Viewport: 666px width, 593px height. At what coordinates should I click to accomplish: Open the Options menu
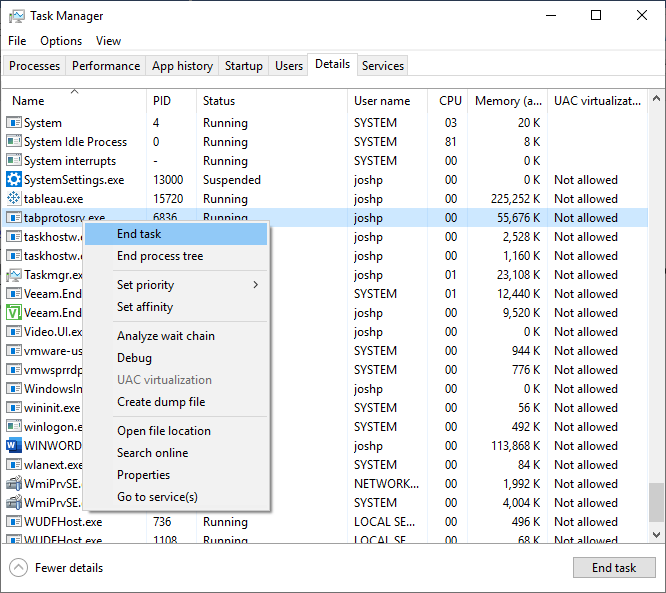click(x=61, y=41)
